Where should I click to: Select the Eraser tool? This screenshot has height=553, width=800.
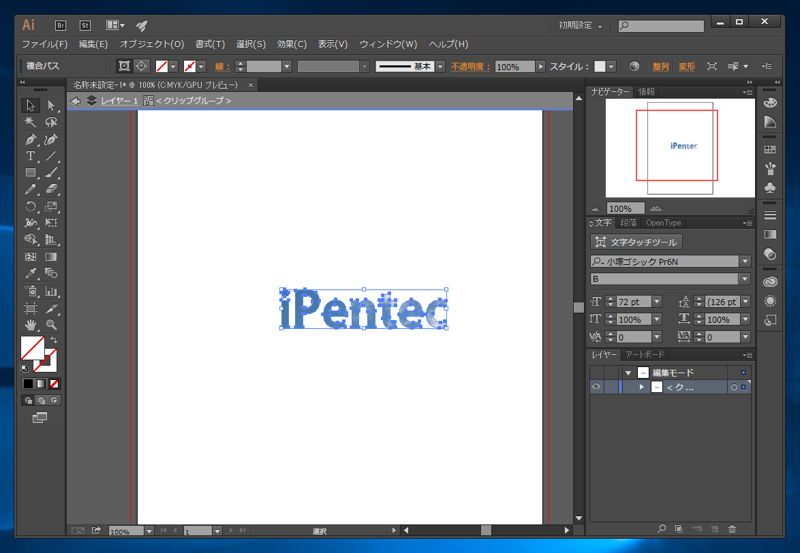pyautogui.click(x=51, y=189)
